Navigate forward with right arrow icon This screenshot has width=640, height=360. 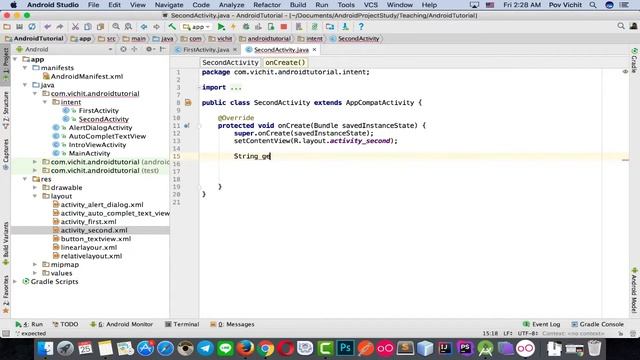[156, 27]
